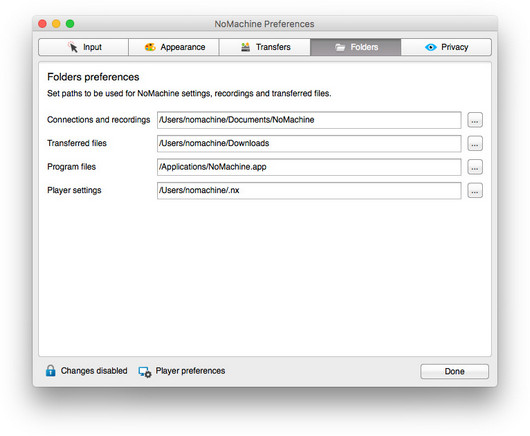Browse for Player settings folder
The image size is (530, 436).
click(475, 191)
